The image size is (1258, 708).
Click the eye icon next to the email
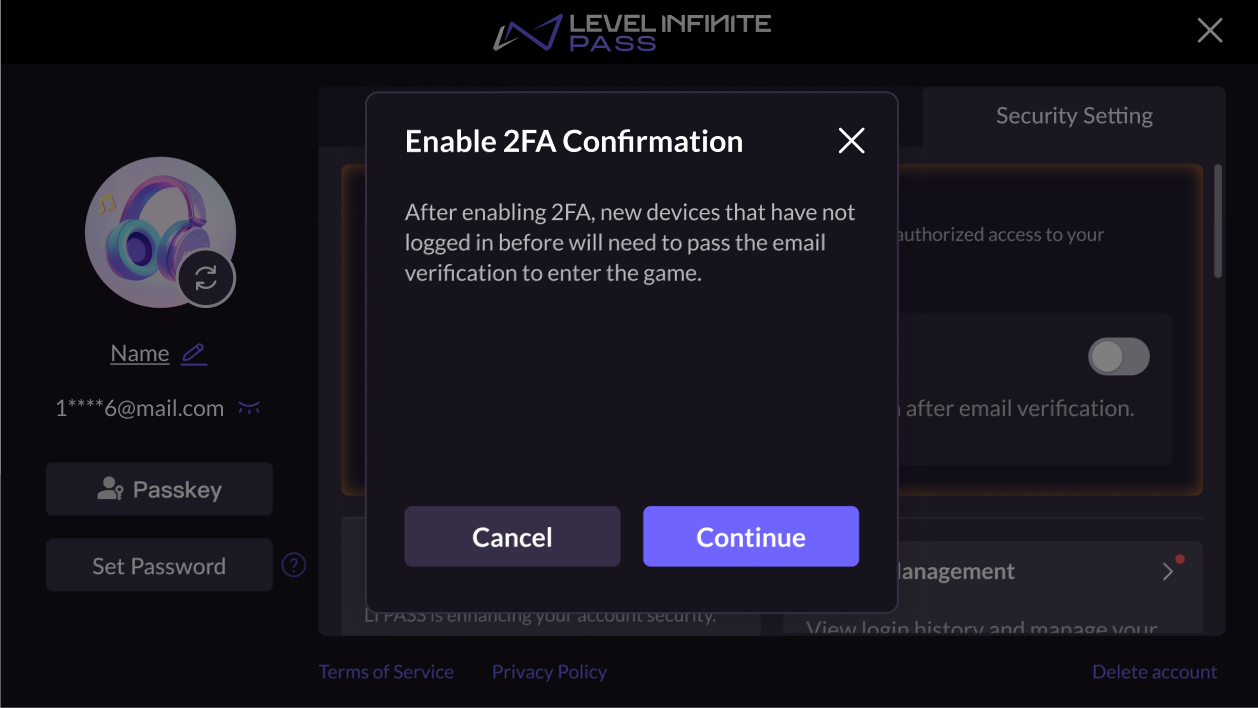[x=248, y=407]
